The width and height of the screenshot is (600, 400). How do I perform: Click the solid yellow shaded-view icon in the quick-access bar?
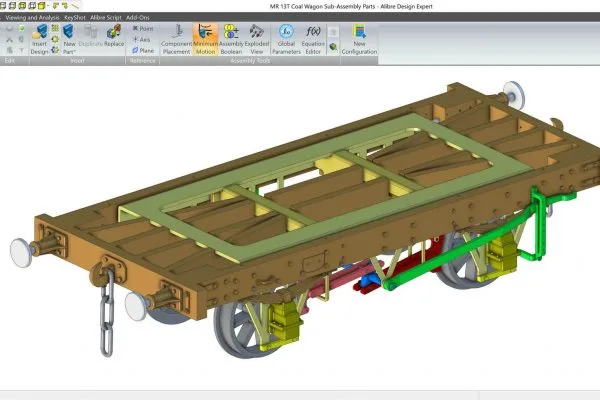(42, 5)
